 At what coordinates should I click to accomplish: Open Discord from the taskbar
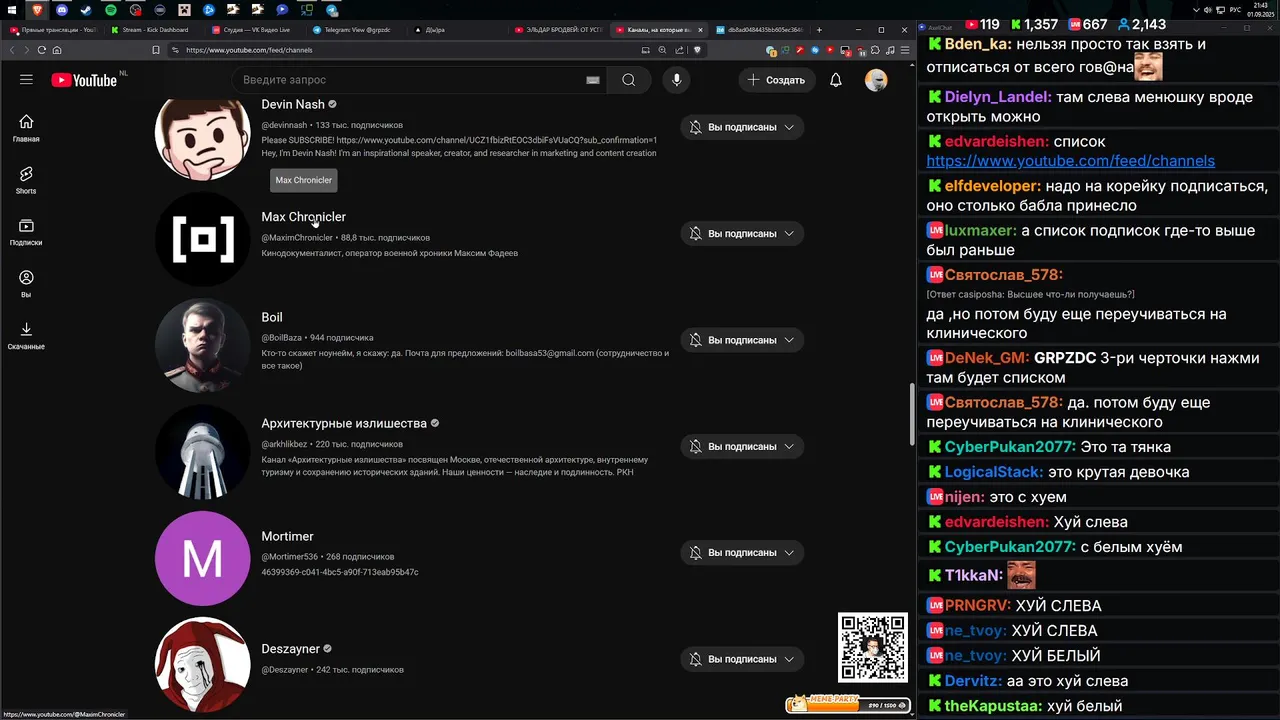[x=62, y=9]
